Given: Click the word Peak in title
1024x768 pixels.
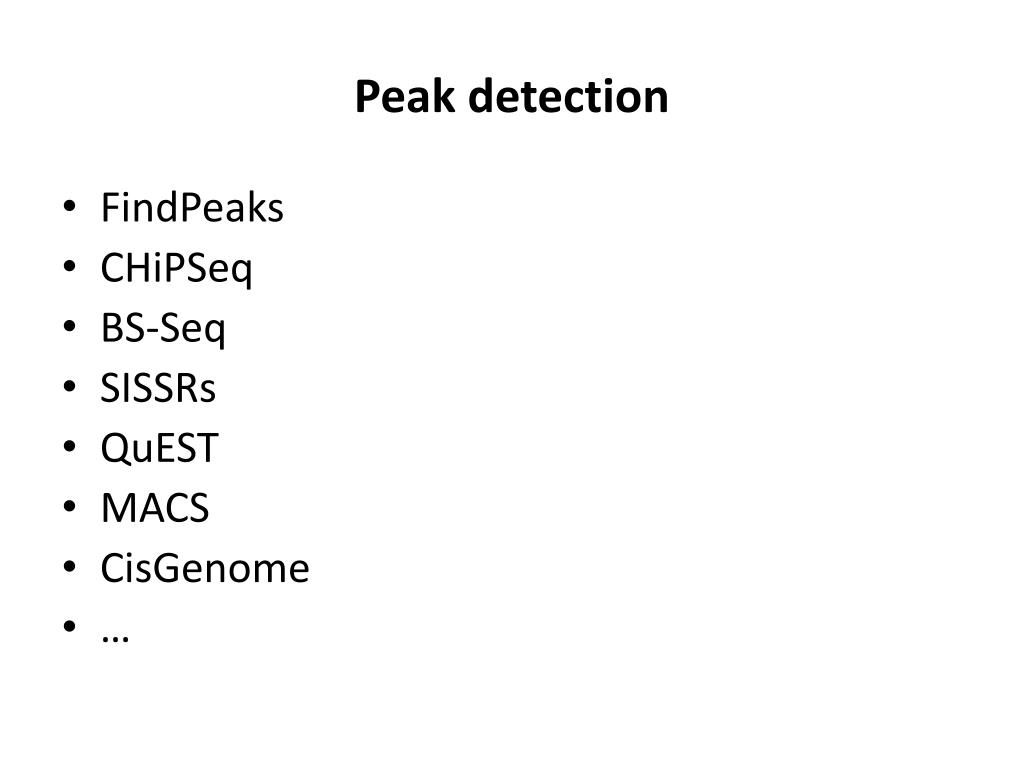Looking at the screenshot, I should pyautogui.click(x=404, y=97).
